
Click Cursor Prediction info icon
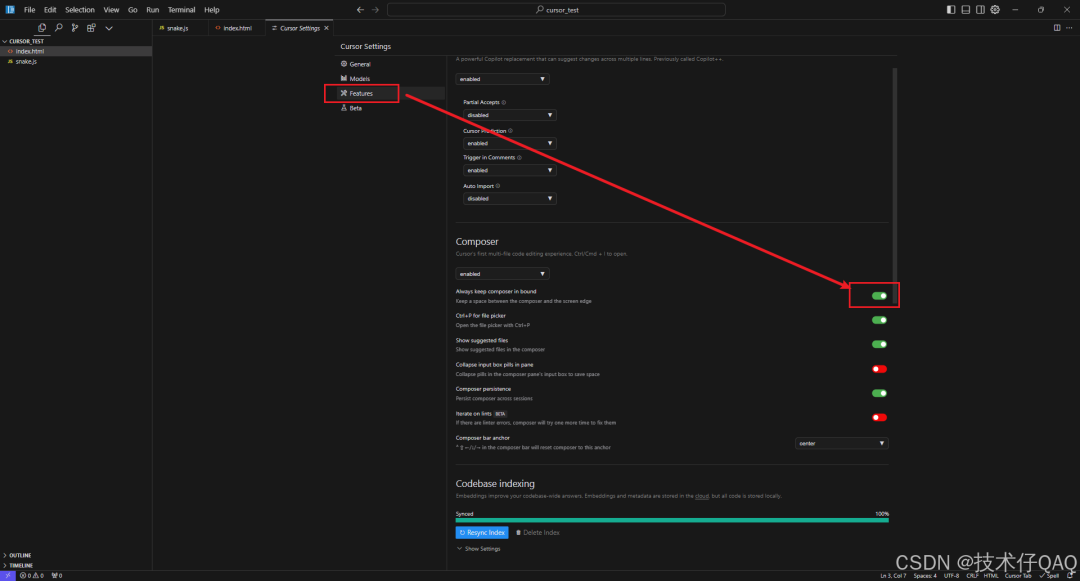[x=510, y=131]
